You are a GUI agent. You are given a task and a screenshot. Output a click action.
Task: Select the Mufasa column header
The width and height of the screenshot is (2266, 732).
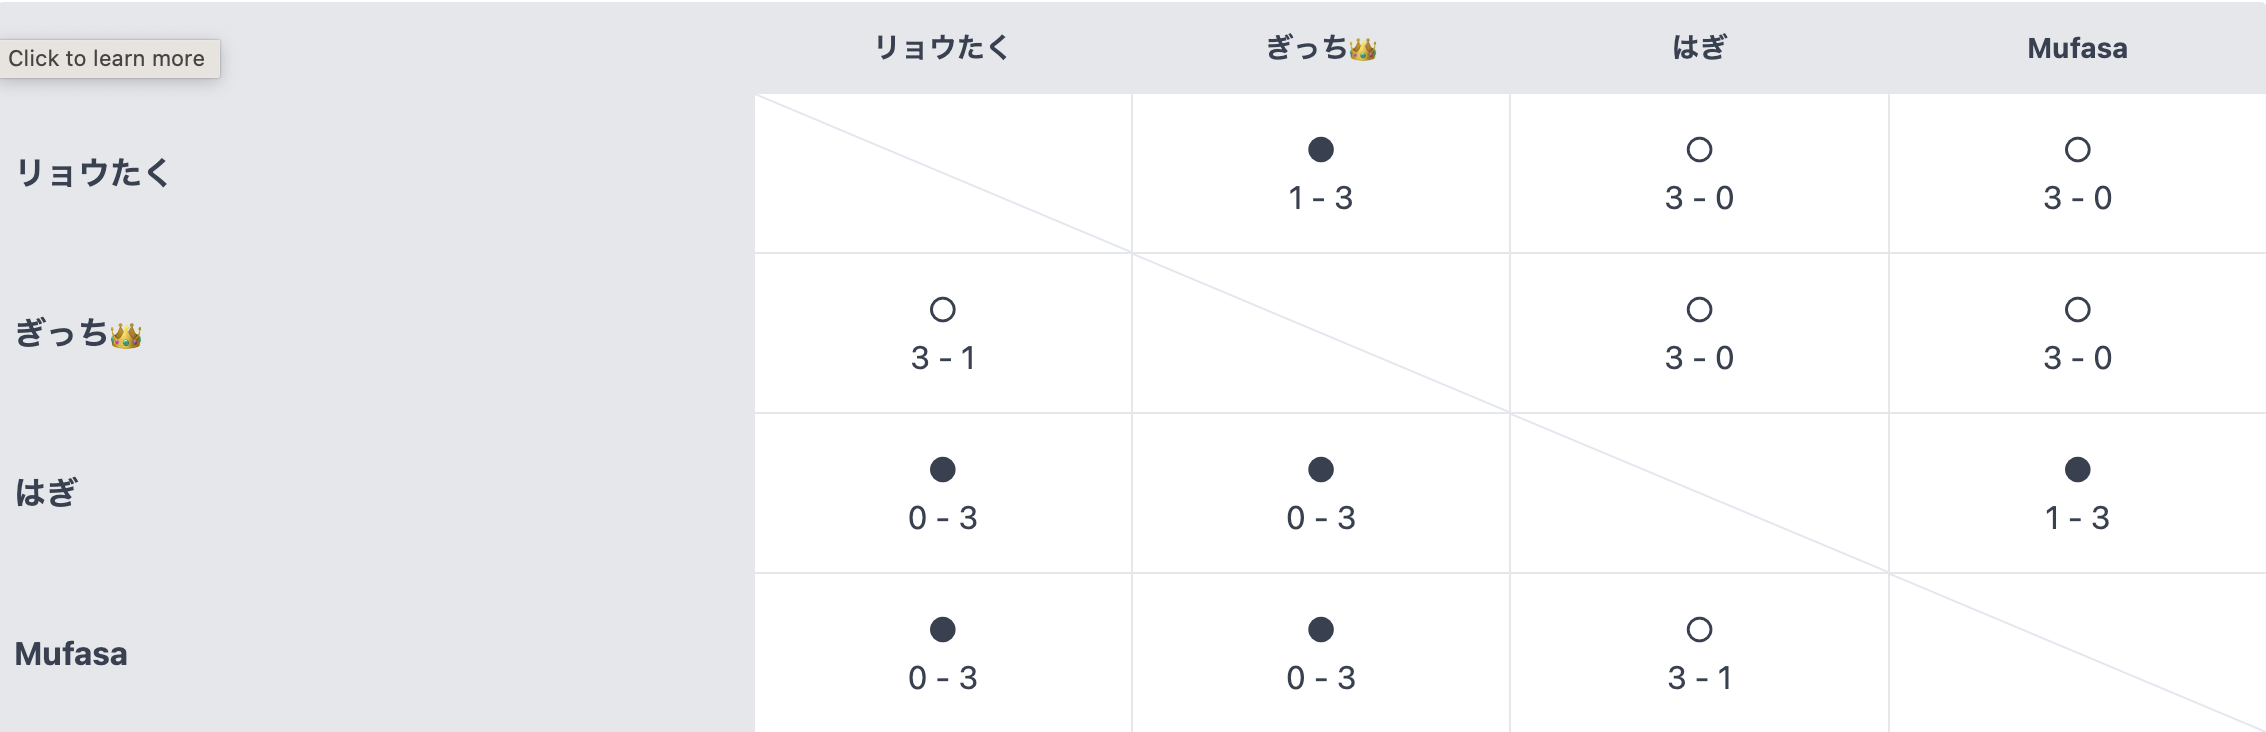2077,48
